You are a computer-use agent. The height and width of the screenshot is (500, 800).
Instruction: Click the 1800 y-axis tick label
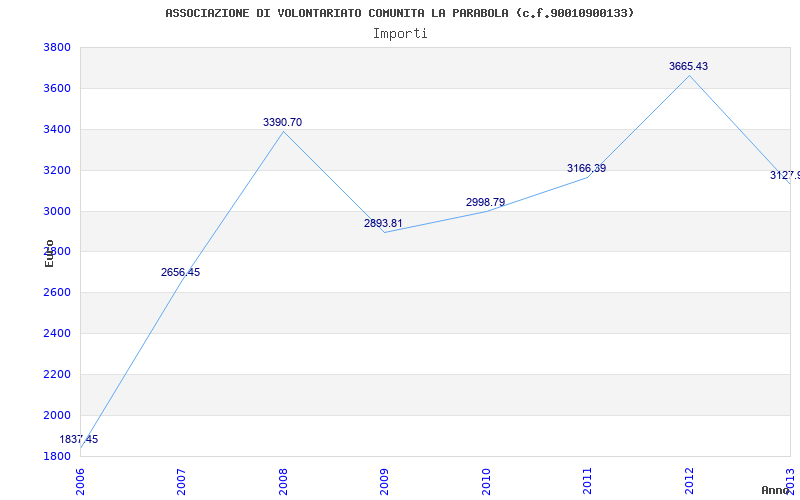click(x=58, y=456)
